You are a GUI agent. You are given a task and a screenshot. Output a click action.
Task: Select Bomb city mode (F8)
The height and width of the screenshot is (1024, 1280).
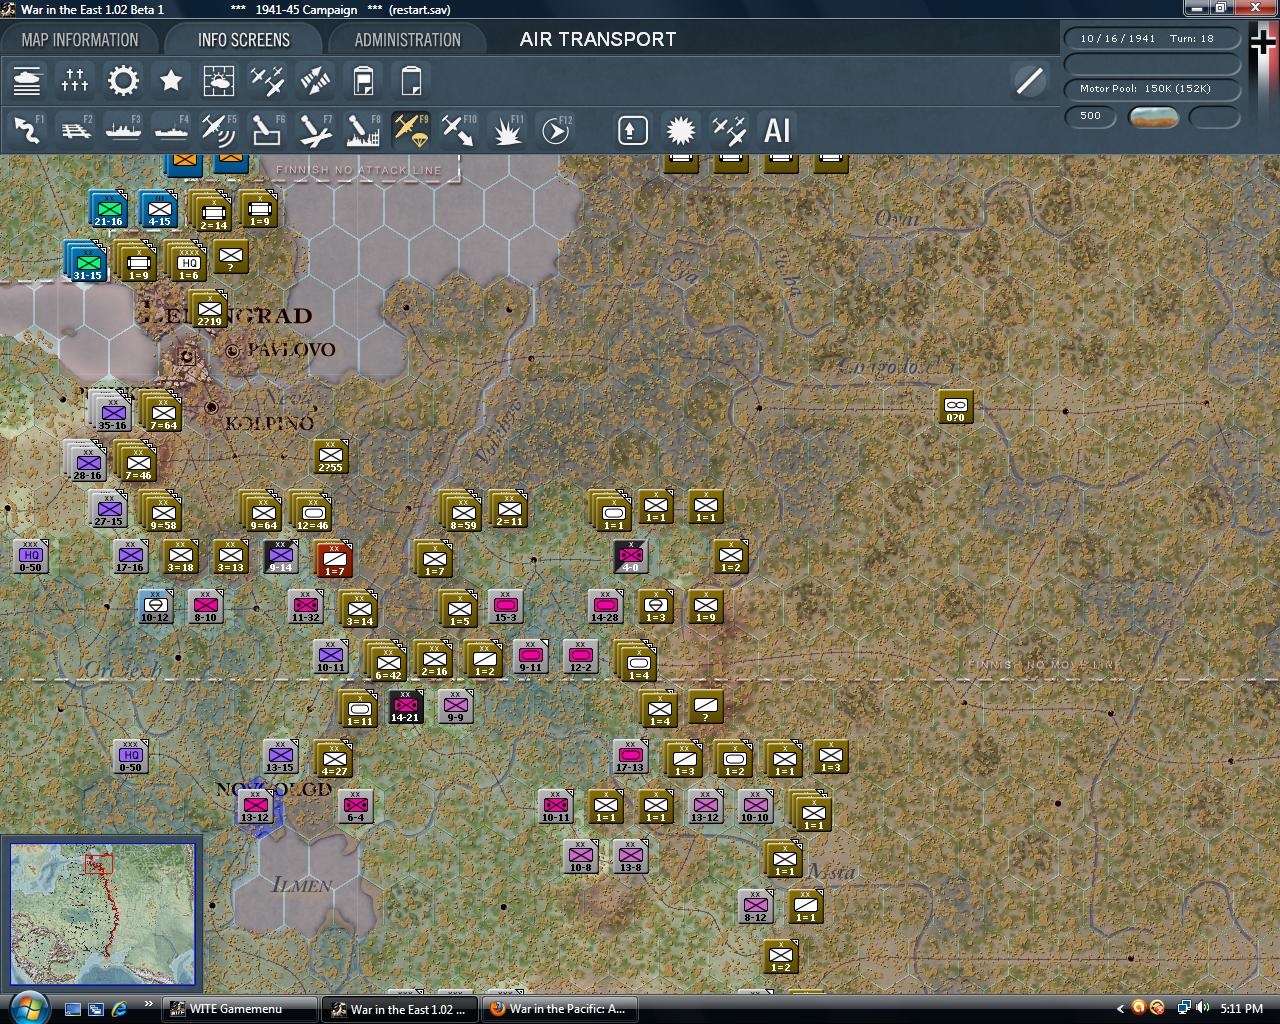363,130
